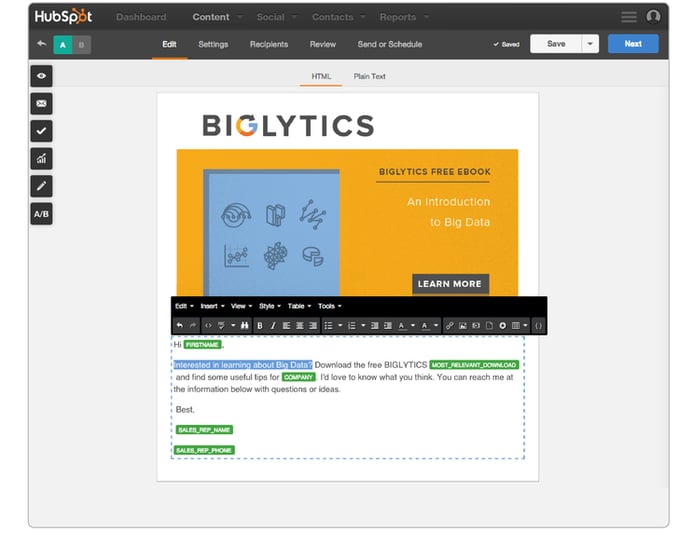
Task: Switch to the Plain Text tab
Action: pos(369,76)
